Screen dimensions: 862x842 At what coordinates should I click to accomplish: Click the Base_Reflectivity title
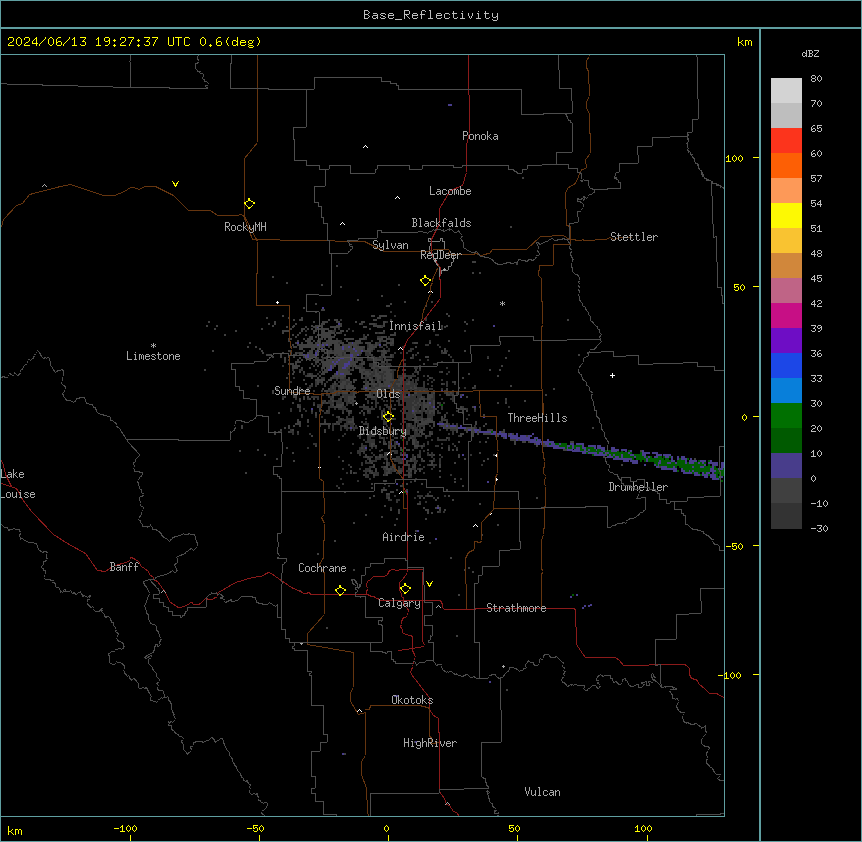(431, 15)
